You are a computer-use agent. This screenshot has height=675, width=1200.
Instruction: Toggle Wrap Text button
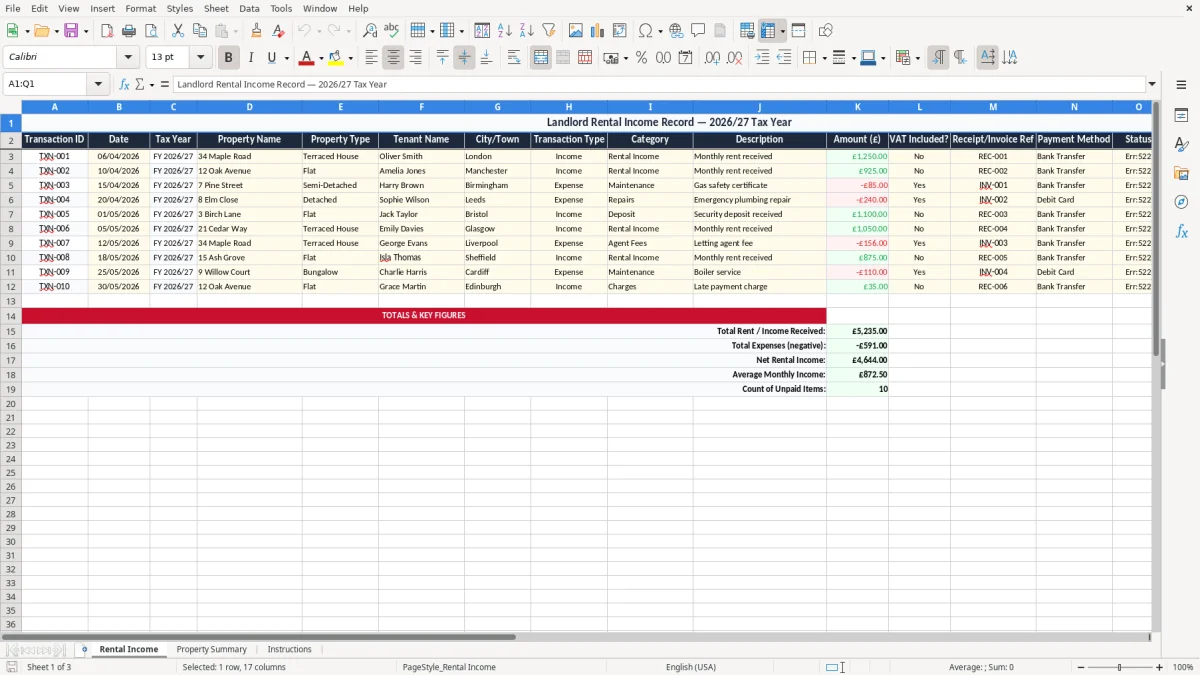point(514,58)
